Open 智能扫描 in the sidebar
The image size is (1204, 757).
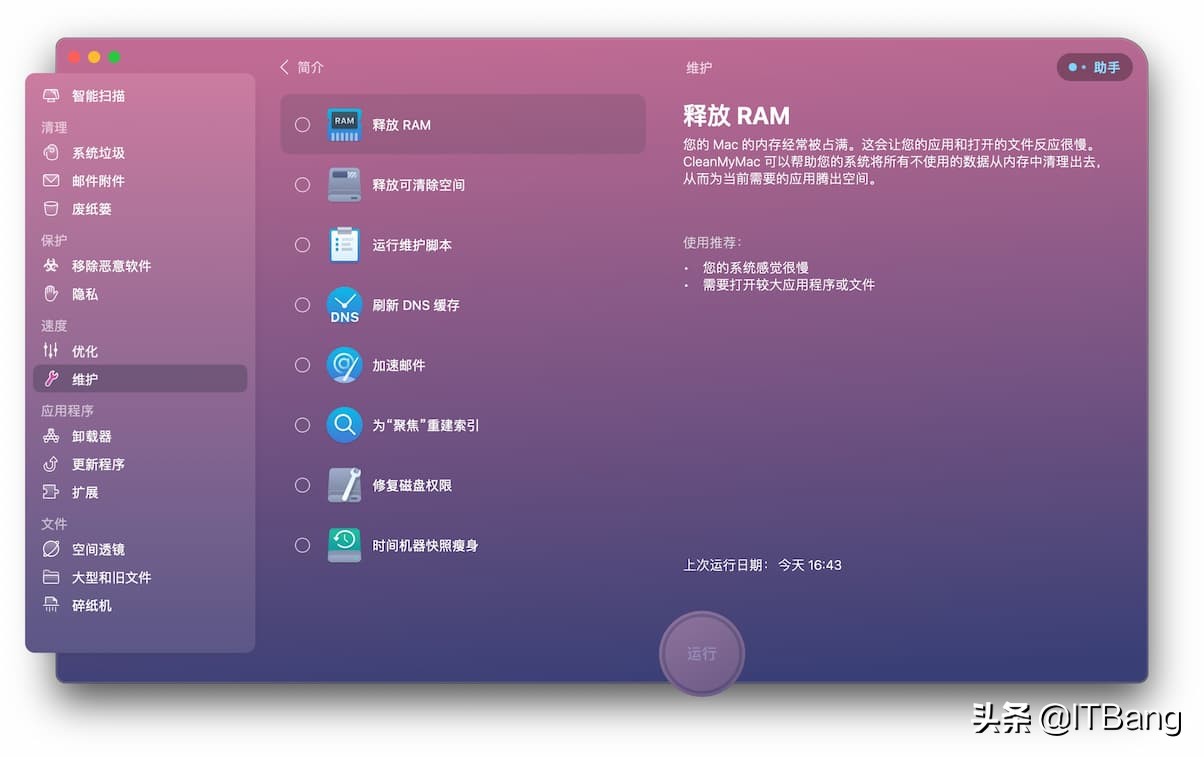(140, 96)
